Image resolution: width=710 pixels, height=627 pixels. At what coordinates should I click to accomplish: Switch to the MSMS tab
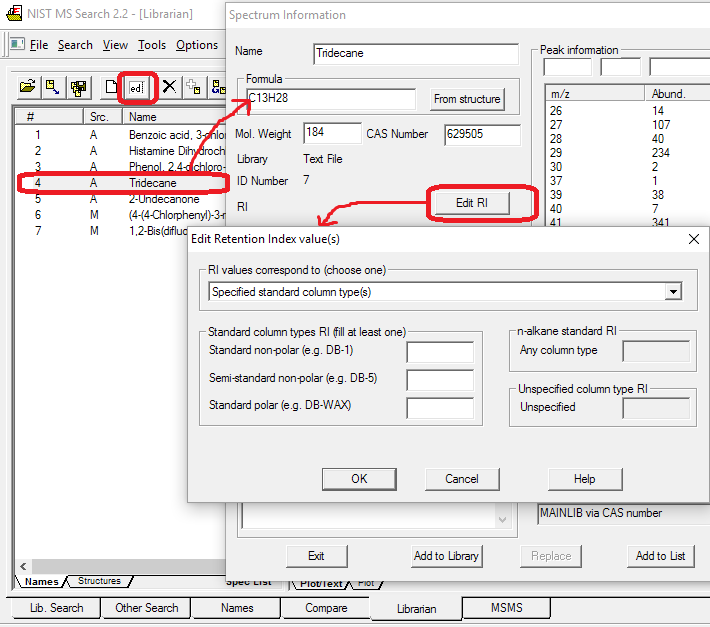coord(506,608)
